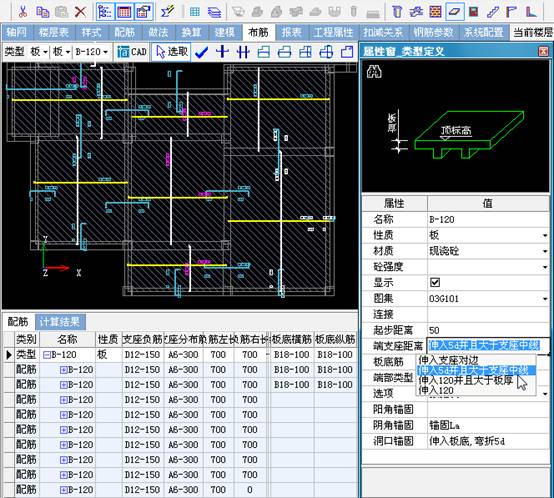Click the binoculars find icon

click(x=374, y=72)
